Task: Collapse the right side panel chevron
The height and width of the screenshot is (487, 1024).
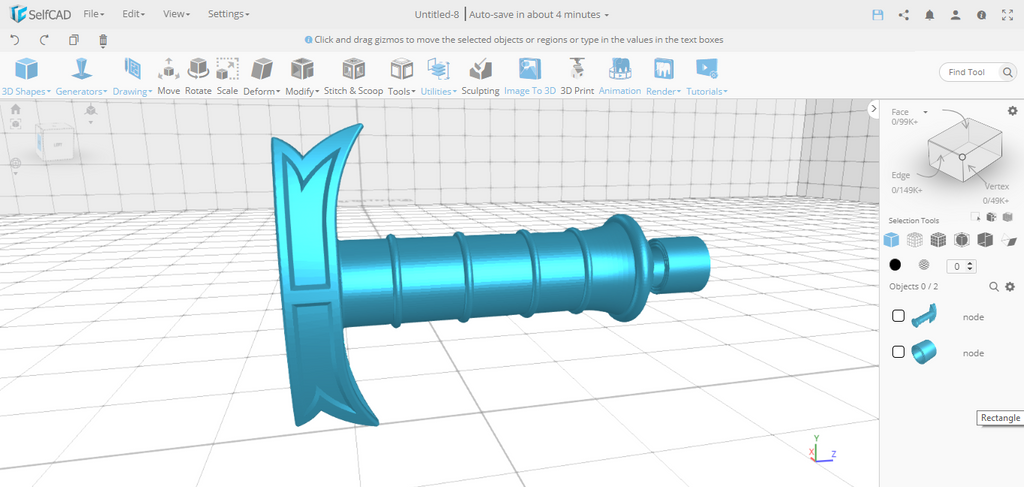Action: click(874, 109)
